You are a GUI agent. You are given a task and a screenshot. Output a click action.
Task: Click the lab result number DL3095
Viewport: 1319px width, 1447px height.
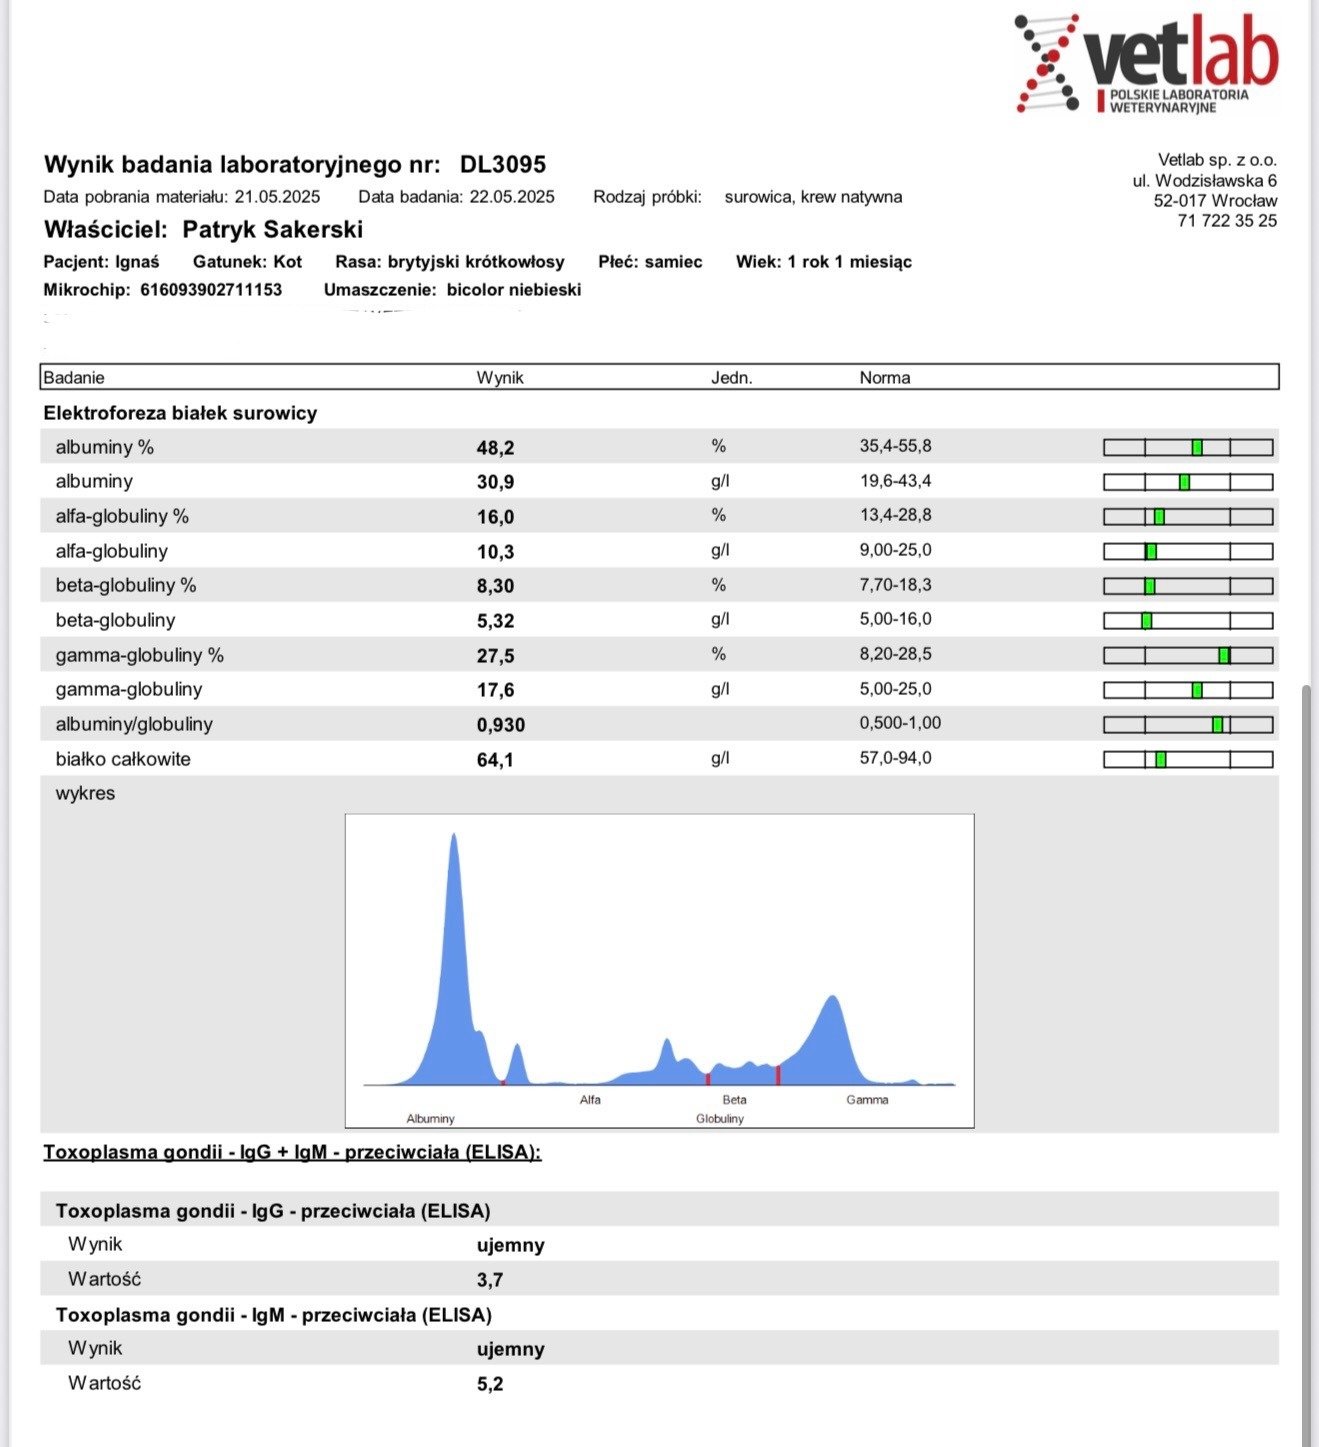[503, 165]
